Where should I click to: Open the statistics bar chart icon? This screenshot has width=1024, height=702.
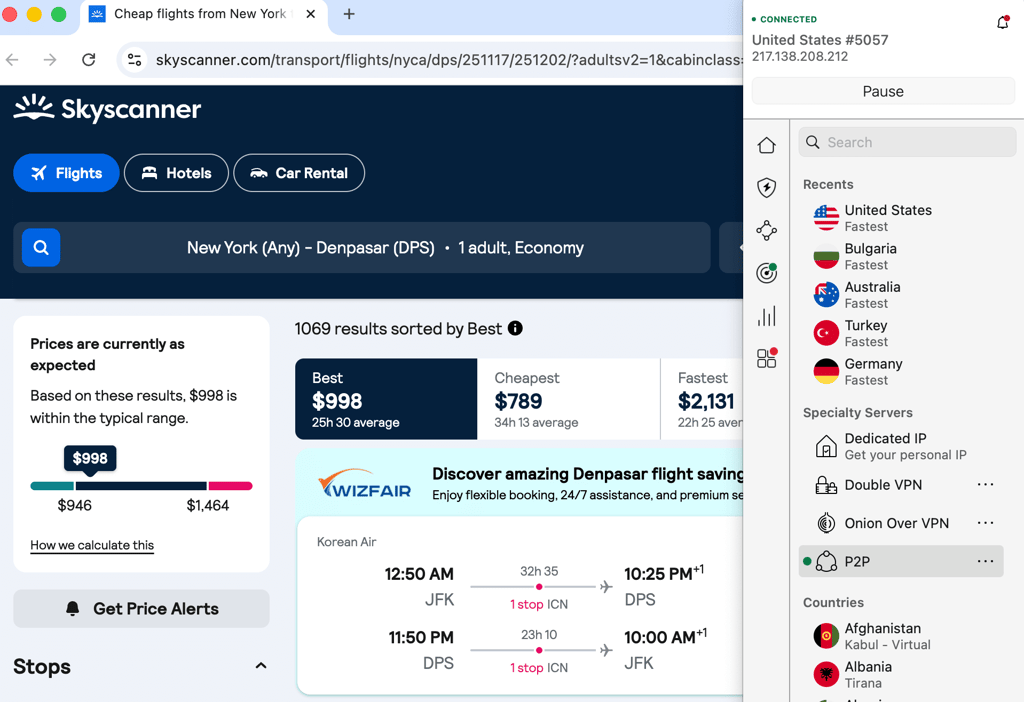click(x=767, y=316)
